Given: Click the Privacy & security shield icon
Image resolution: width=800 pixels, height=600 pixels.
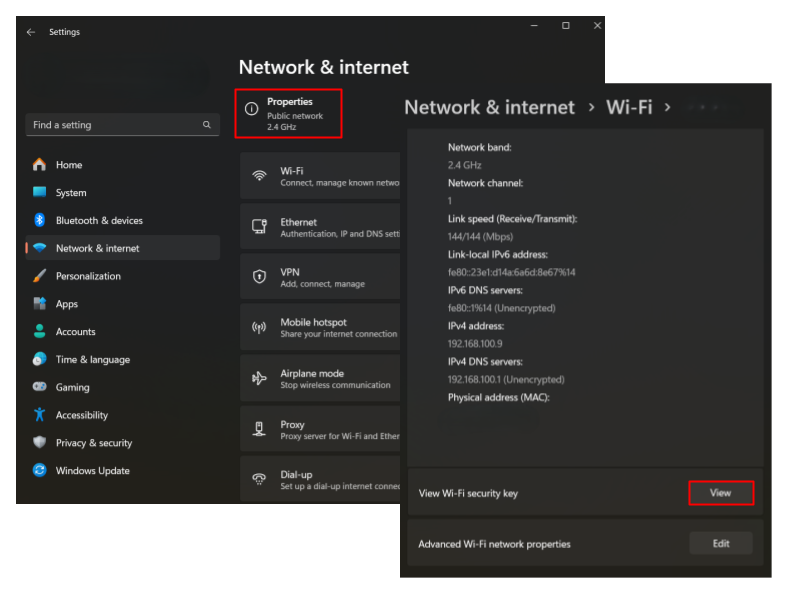Looking at the screenshot, I should [40, 443].
